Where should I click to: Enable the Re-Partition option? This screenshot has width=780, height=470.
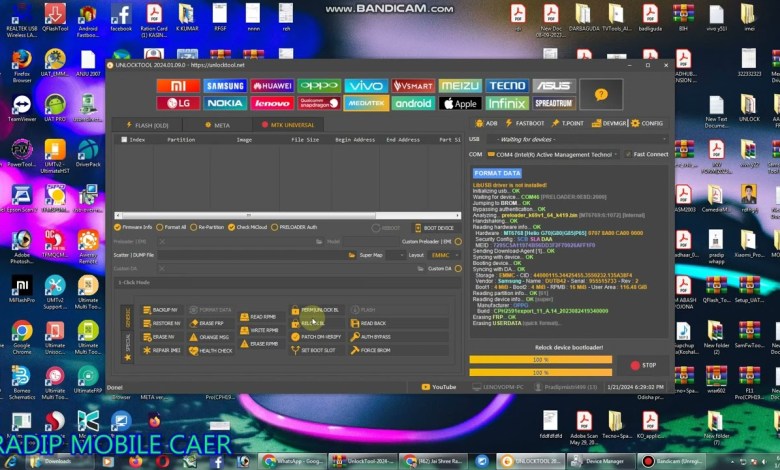pos(207,227)
